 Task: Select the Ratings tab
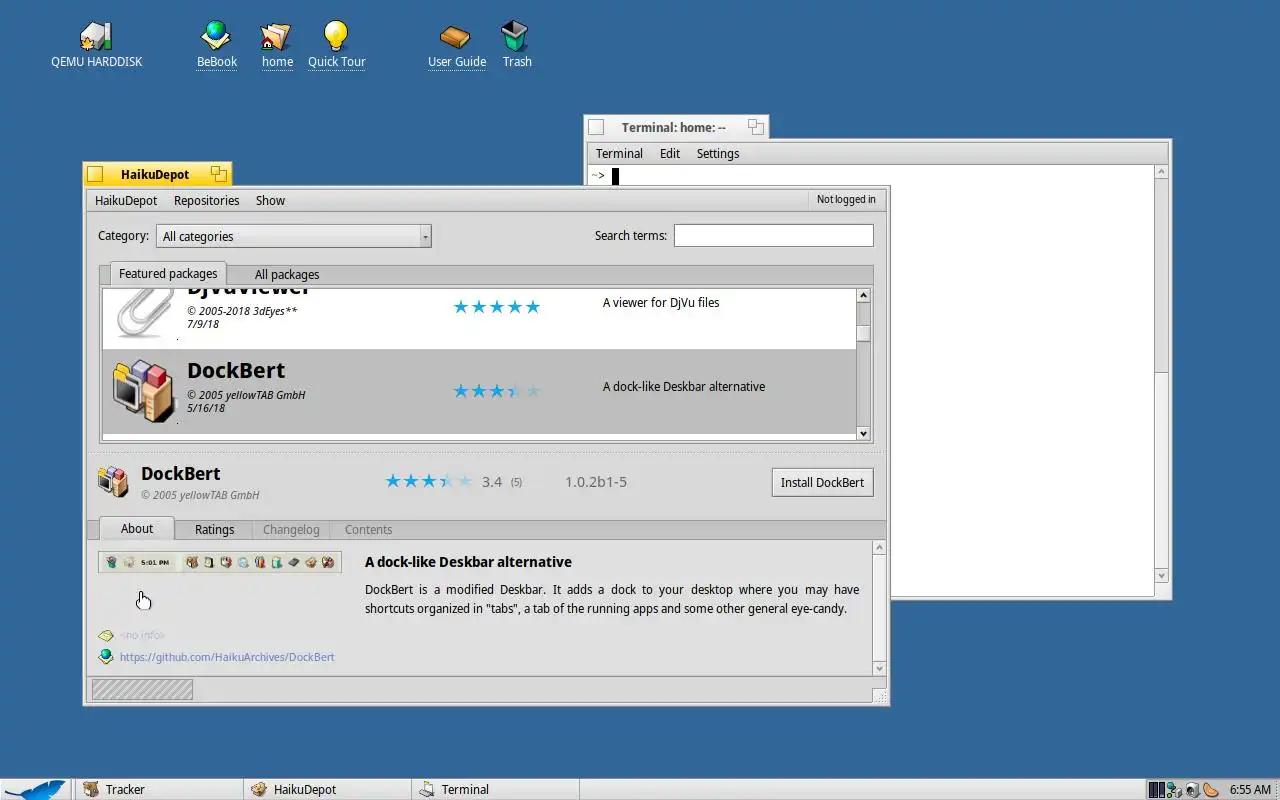point(214,529)
